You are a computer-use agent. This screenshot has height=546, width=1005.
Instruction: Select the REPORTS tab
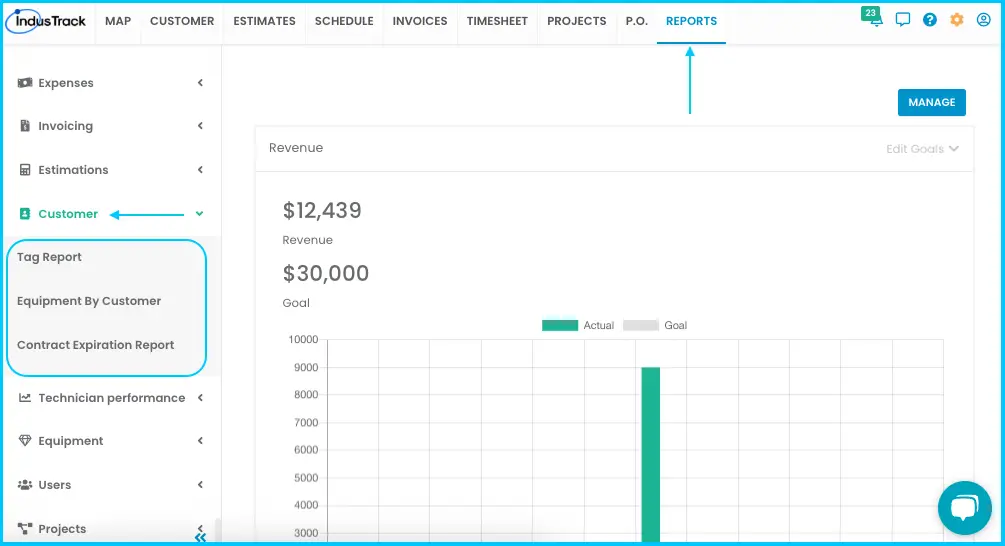point(692,21)
